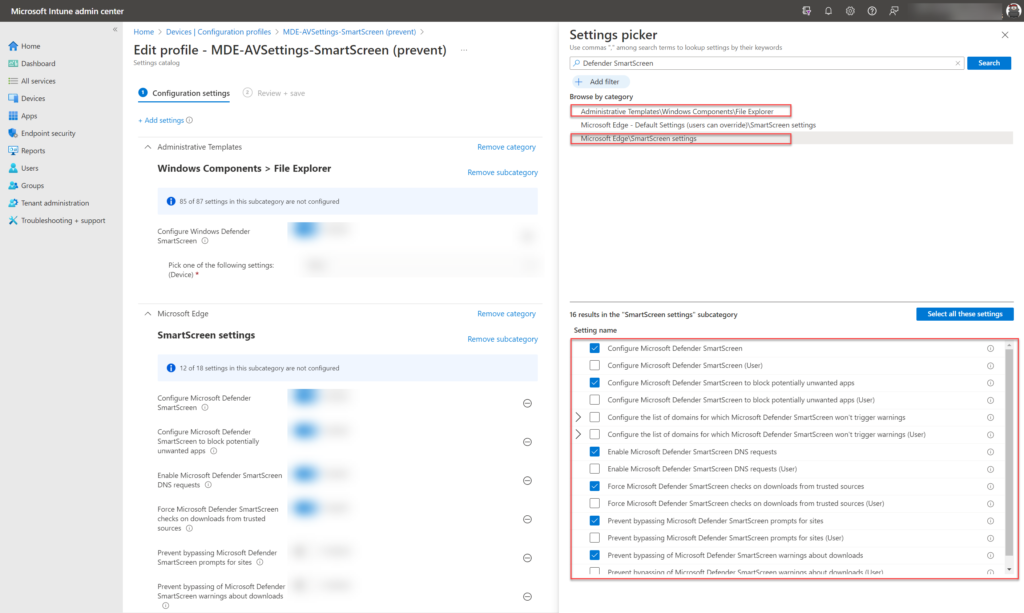Browse Administrative Templates File Explorer category
Viewport: 1024px width, 613px height.
coord(677,112)
